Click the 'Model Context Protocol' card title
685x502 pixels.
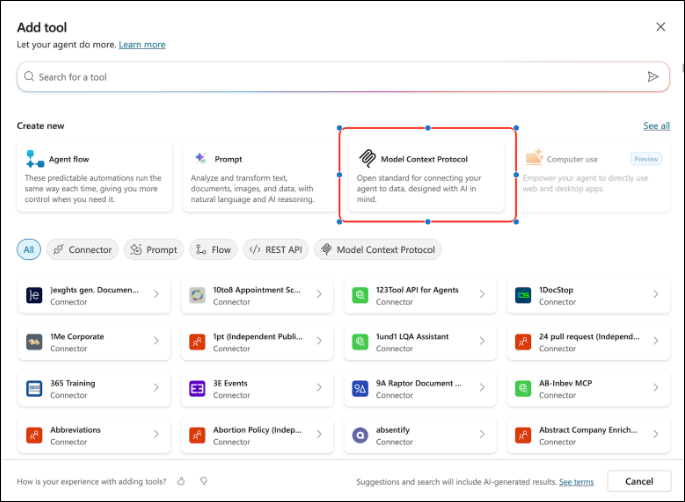(x=424, y=159)
